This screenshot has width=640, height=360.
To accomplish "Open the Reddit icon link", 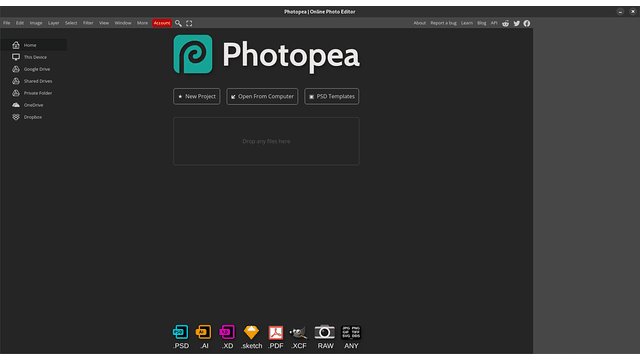I will tap(505, 23).
